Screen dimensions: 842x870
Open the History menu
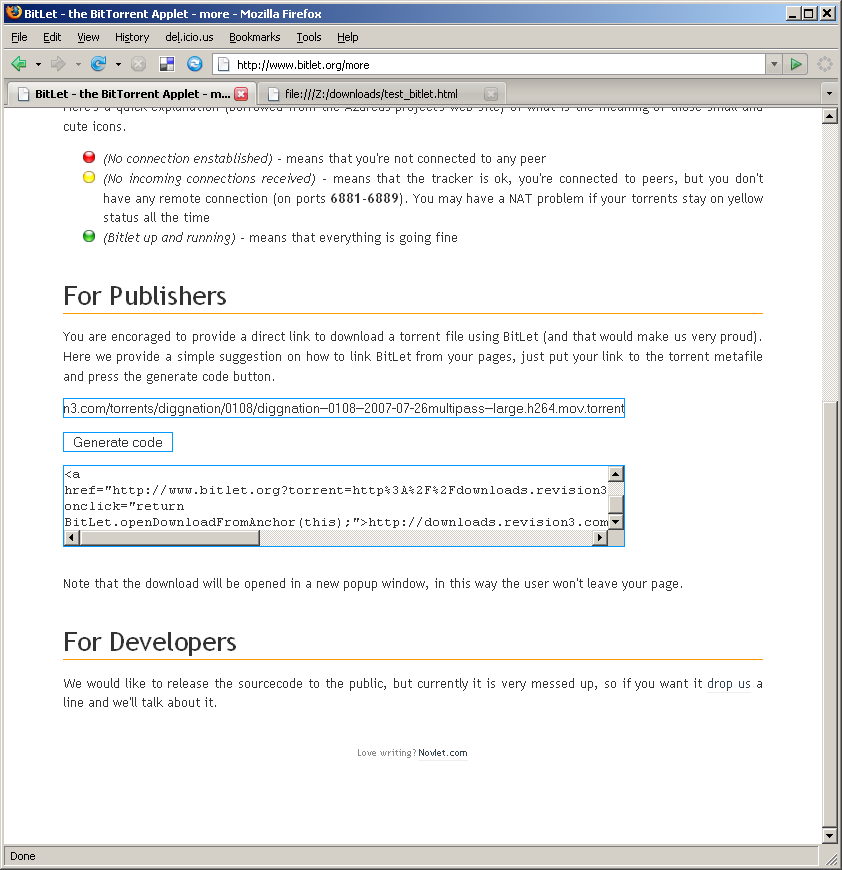pos(132,37)
